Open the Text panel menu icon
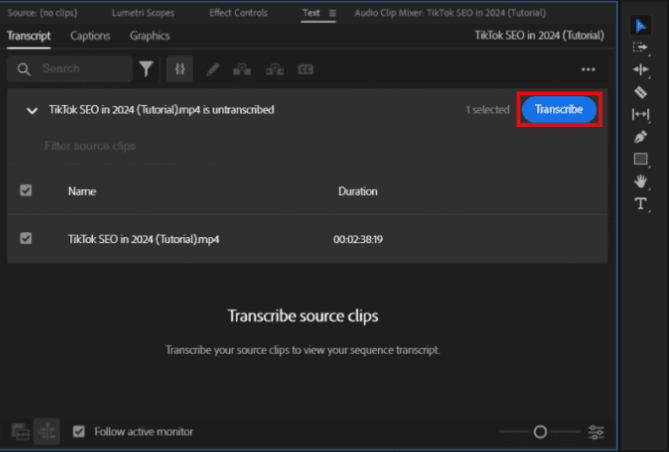 point(332,13)
